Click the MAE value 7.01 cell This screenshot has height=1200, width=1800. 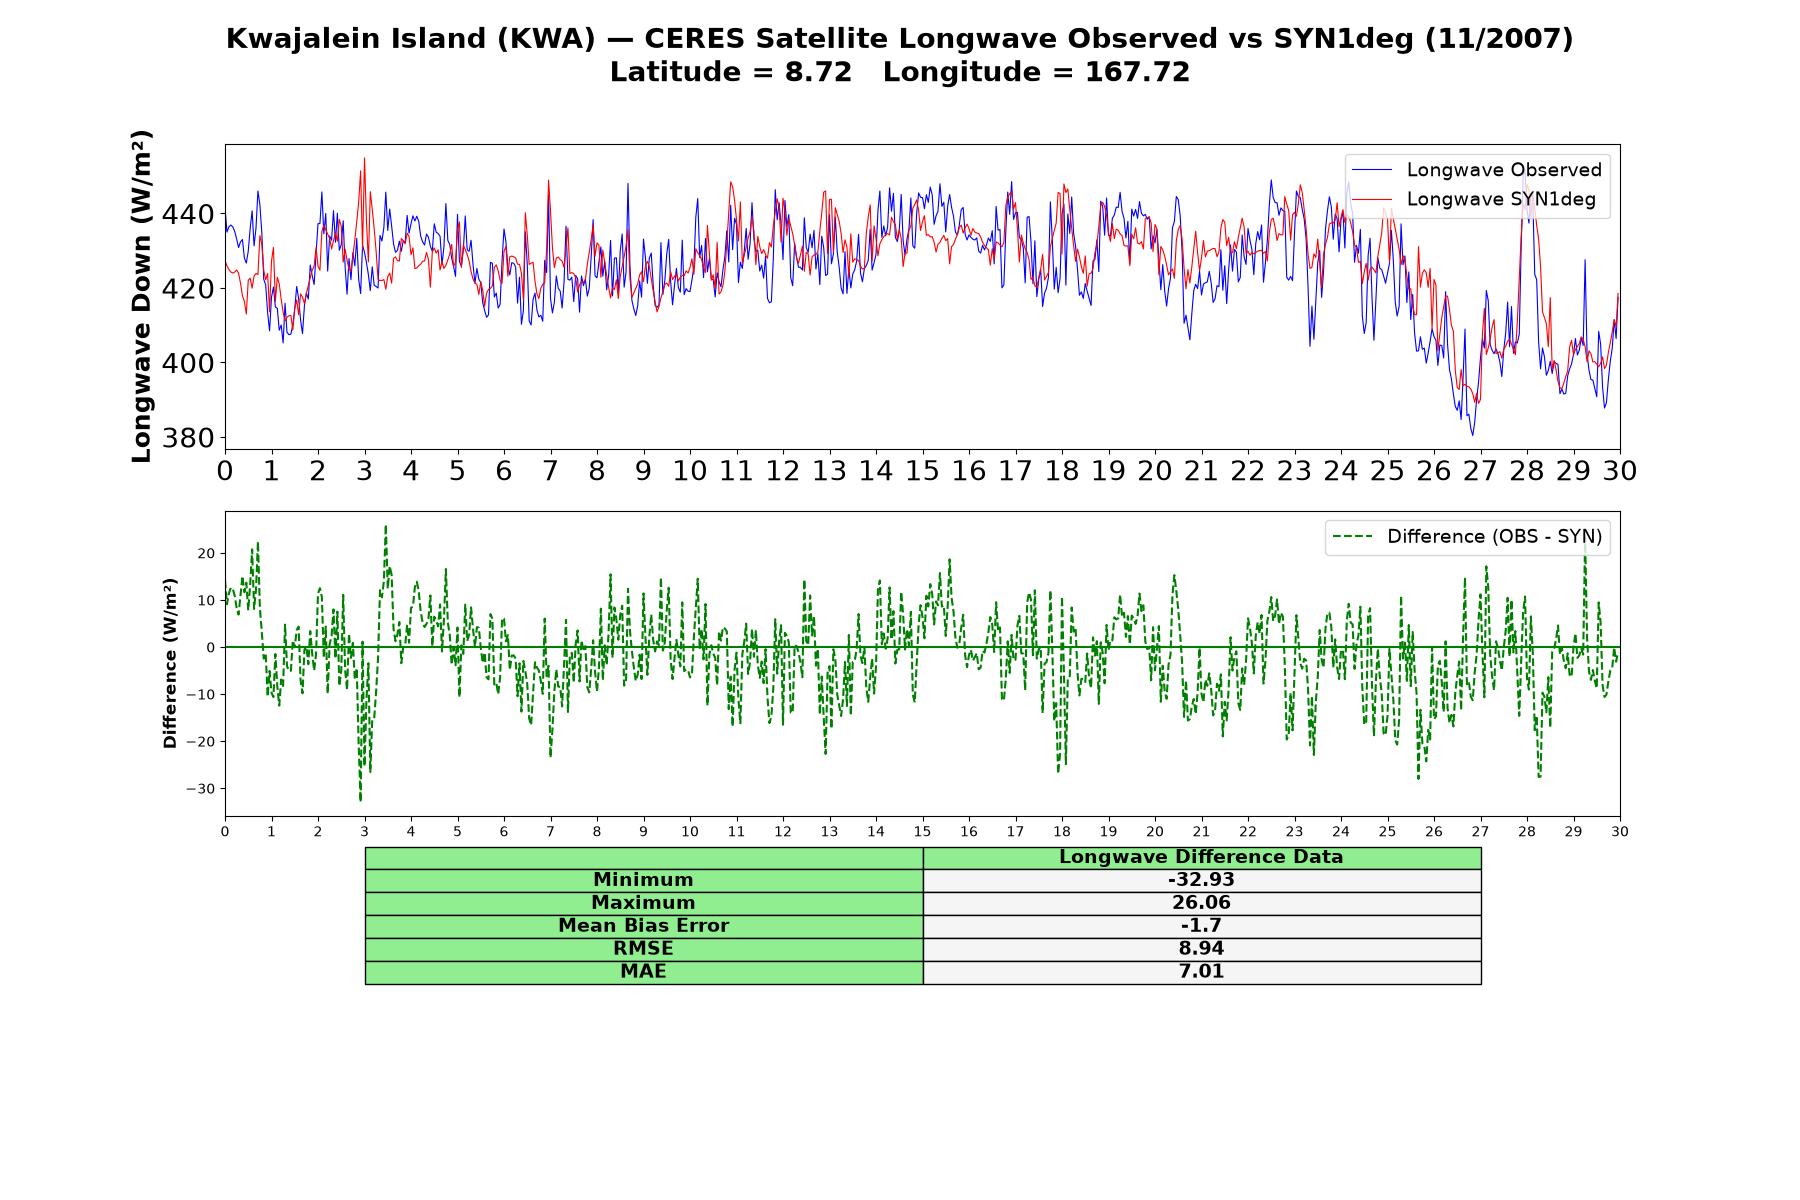(1202, 972)
